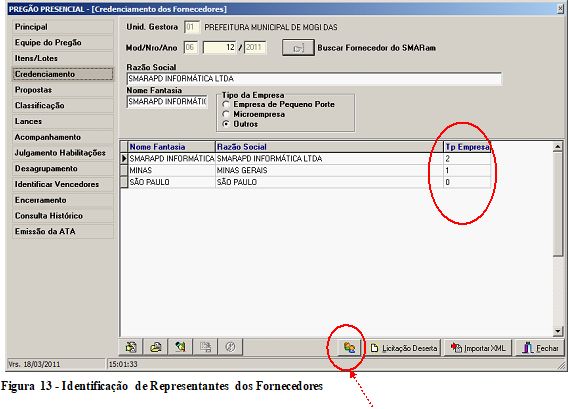Click the grid scrollbar up arrow
This screenshot has height=409, width=569.
pyautogui.click(x=558, y=147)
